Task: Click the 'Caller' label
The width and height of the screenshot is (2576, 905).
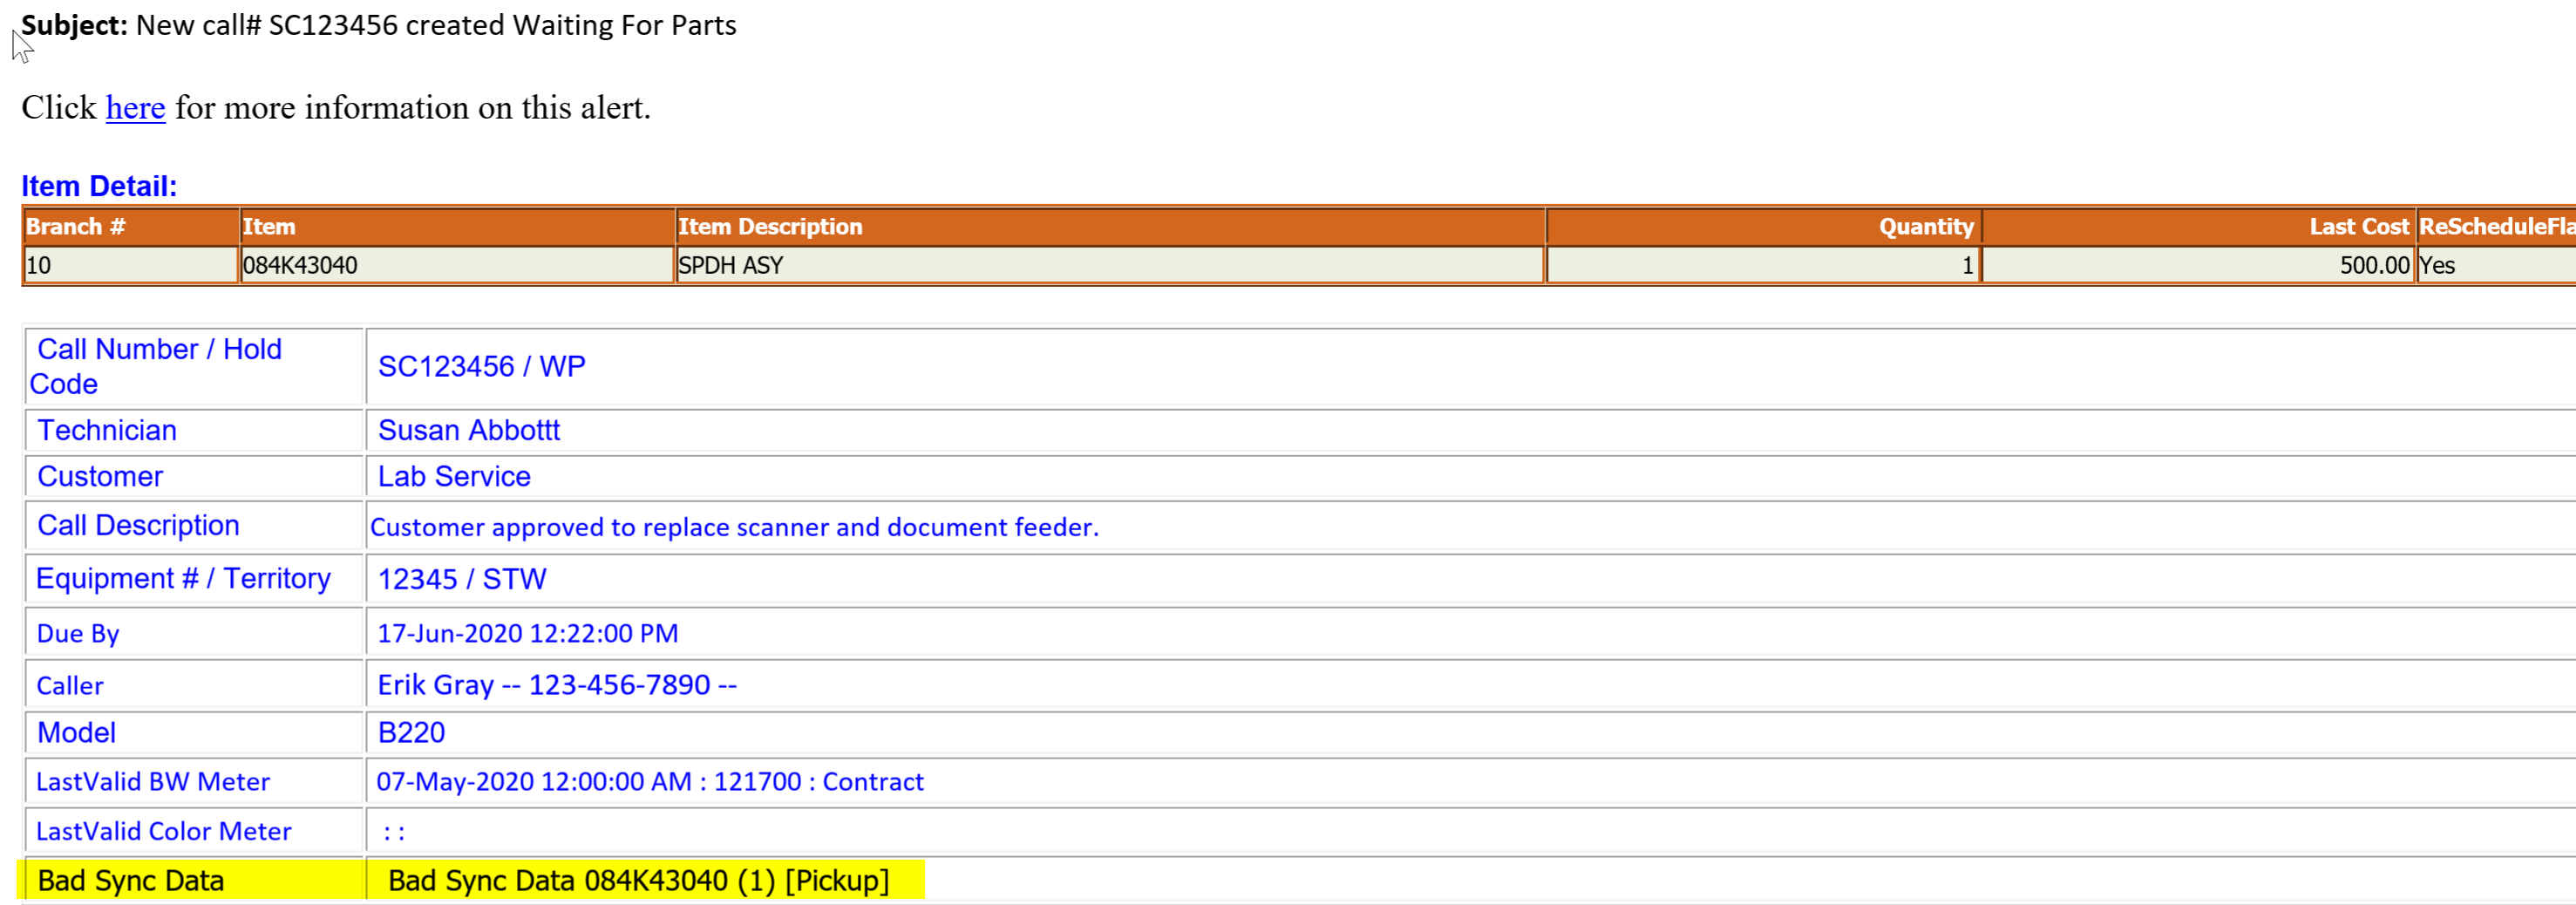Action: point(70,685)
